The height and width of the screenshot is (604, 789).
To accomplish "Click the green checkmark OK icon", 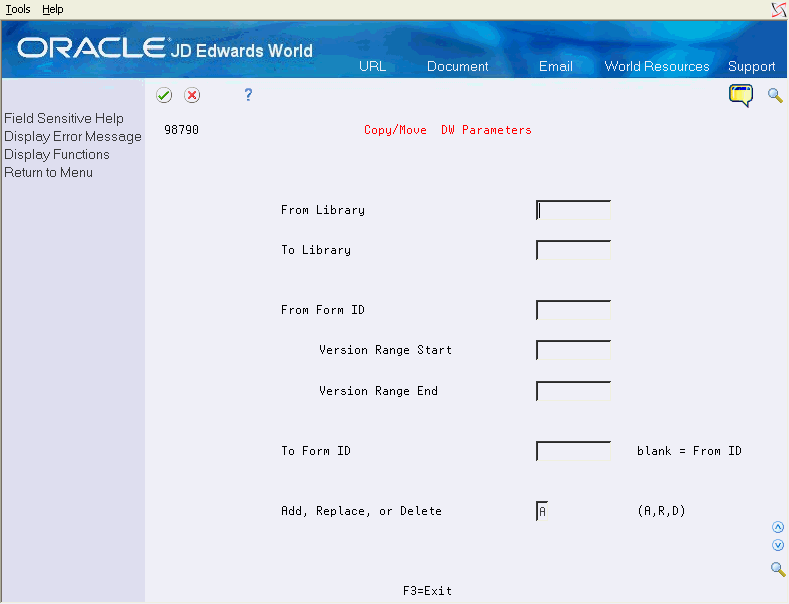I will [164, 95].
